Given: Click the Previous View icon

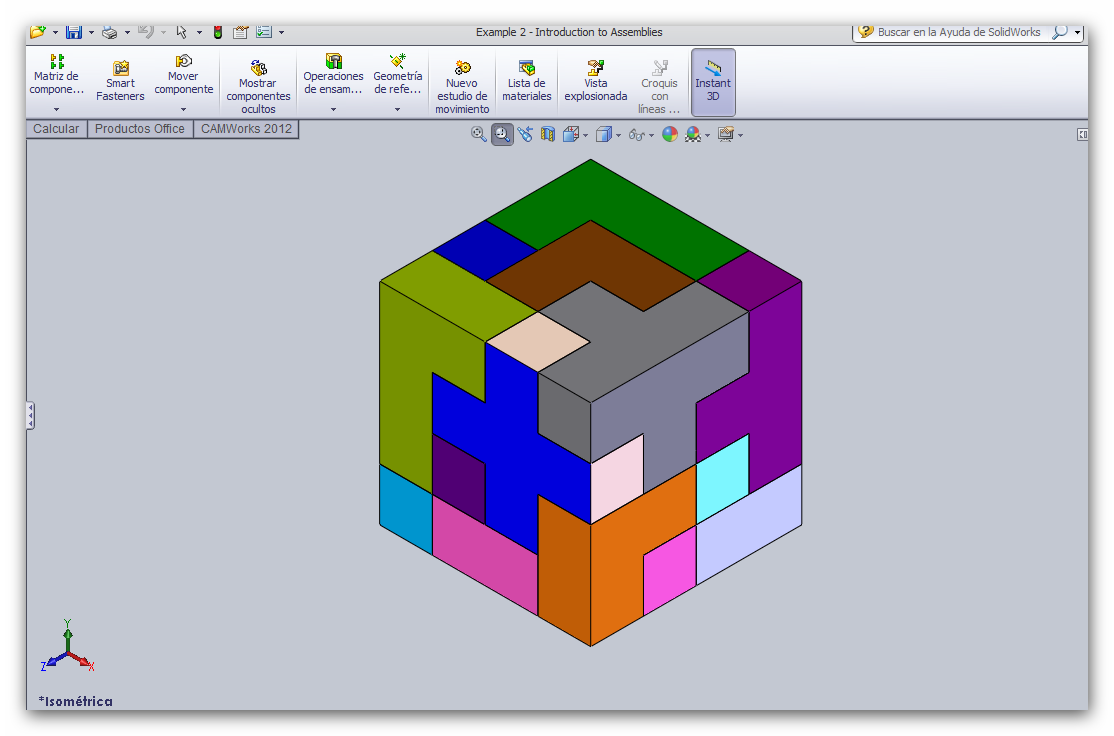Looking at the screenshot, I should [x=525, y=134].
